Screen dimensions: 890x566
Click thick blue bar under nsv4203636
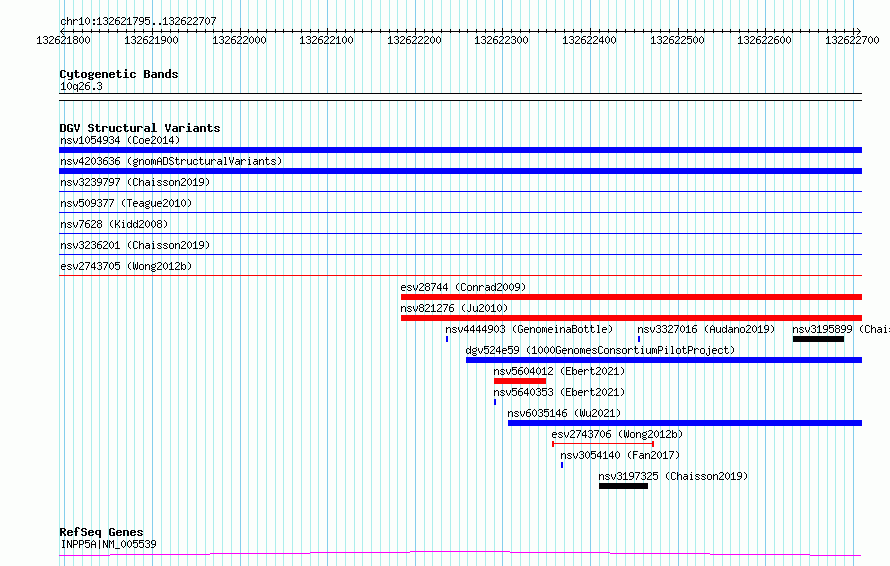coord(460,171)
